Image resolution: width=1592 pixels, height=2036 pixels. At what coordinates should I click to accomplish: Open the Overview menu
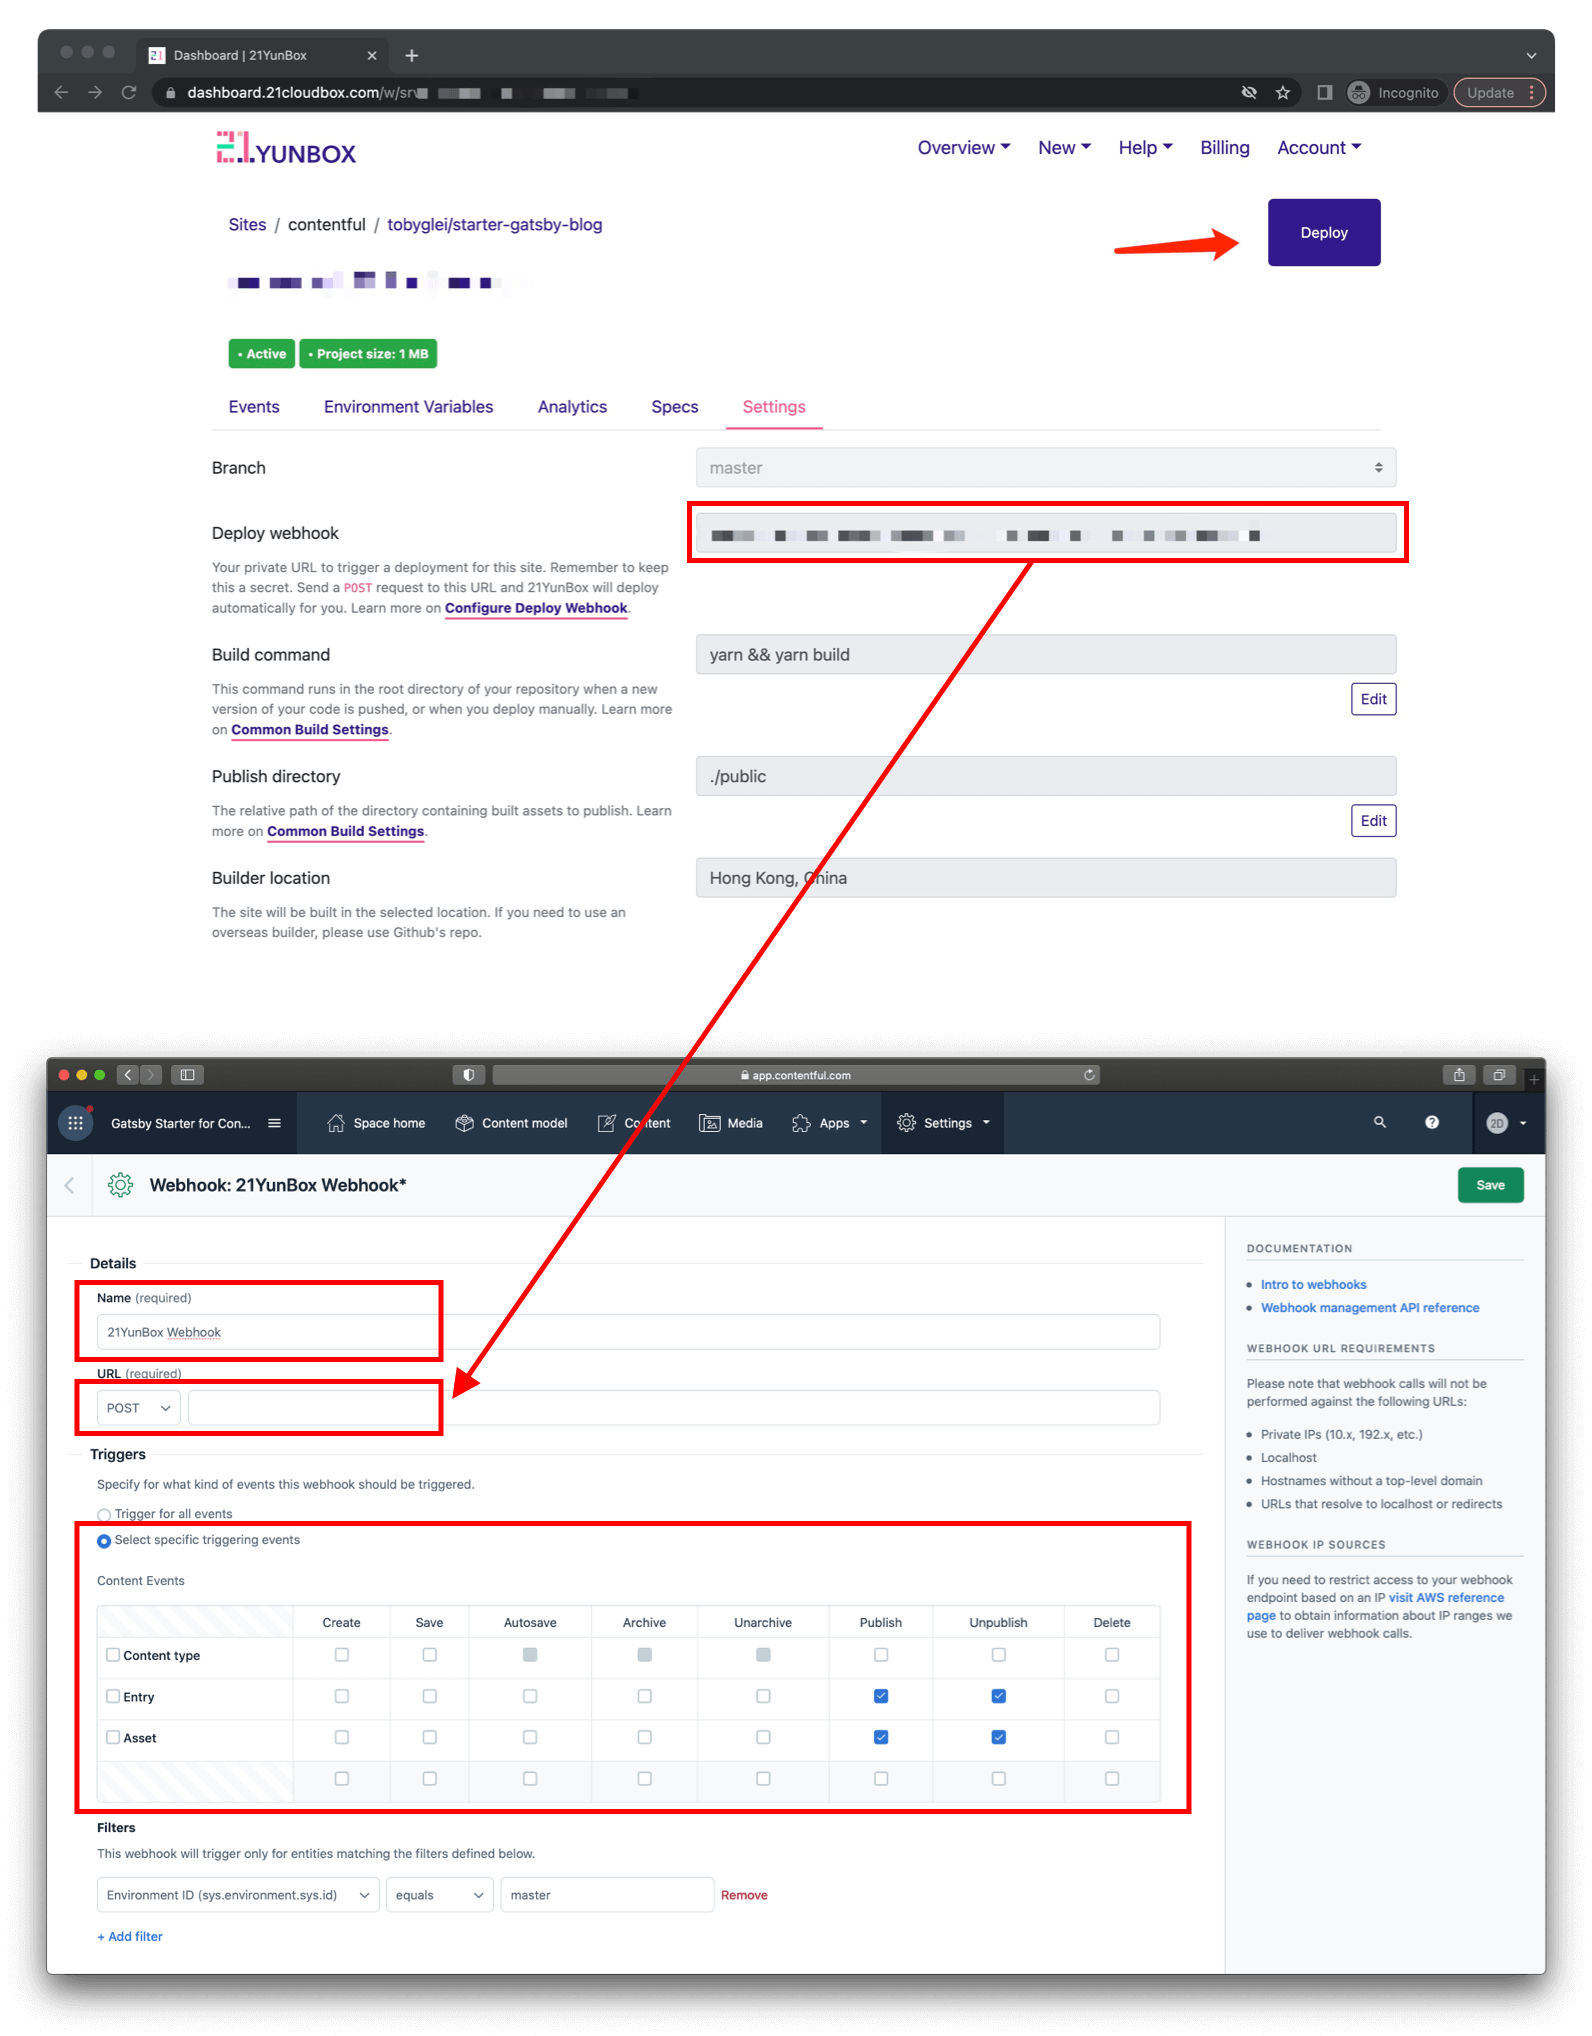click(x=964, y=148)
